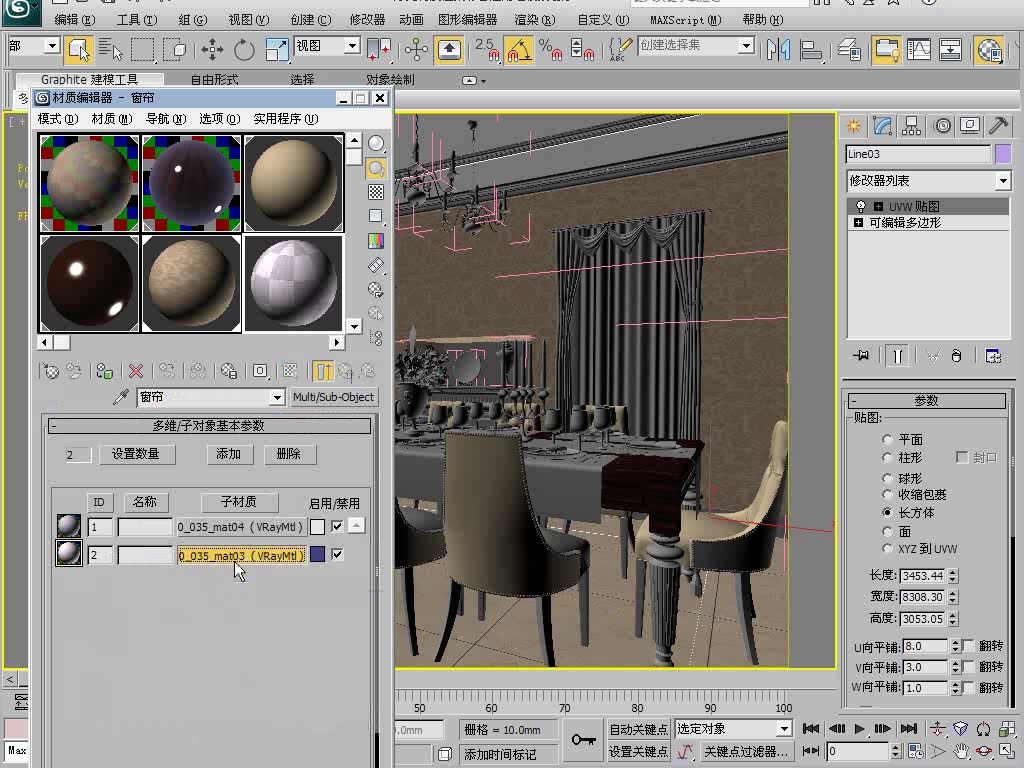Click the blue color swatch for material ID 2
The width and height of the screenshot is (1024, 768).
[317, 554]
